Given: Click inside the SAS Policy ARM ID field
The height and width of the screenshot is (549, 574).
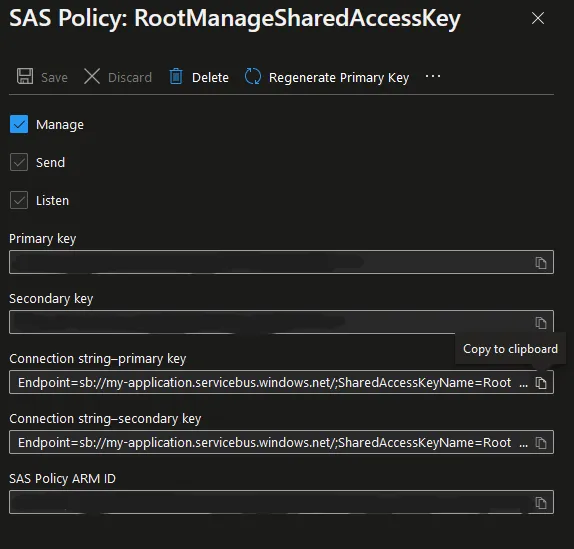Looking at the screenshot, I should tap(281, 502).
